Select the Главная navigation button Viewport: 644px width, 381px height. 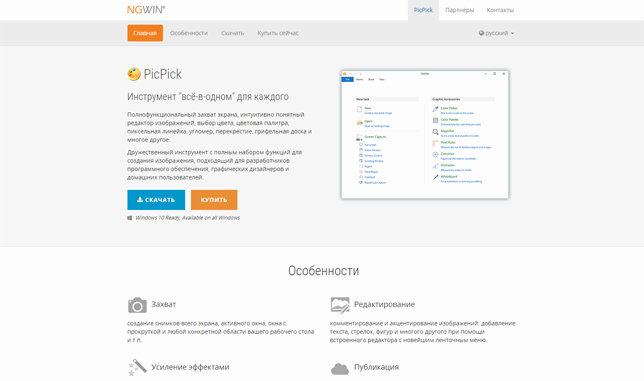click(145, 33)
